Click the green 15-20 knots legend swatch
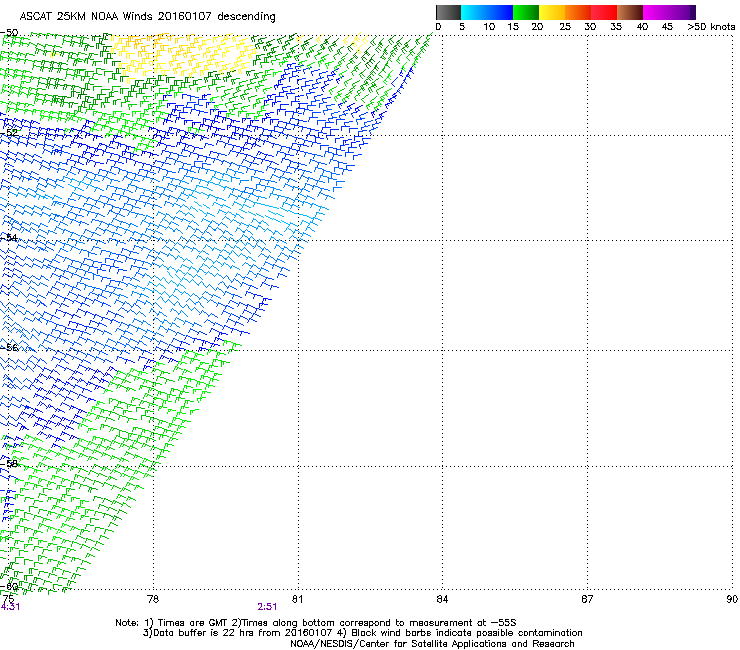The height and width of the screenshot is (650, 740). pos(526,12)
